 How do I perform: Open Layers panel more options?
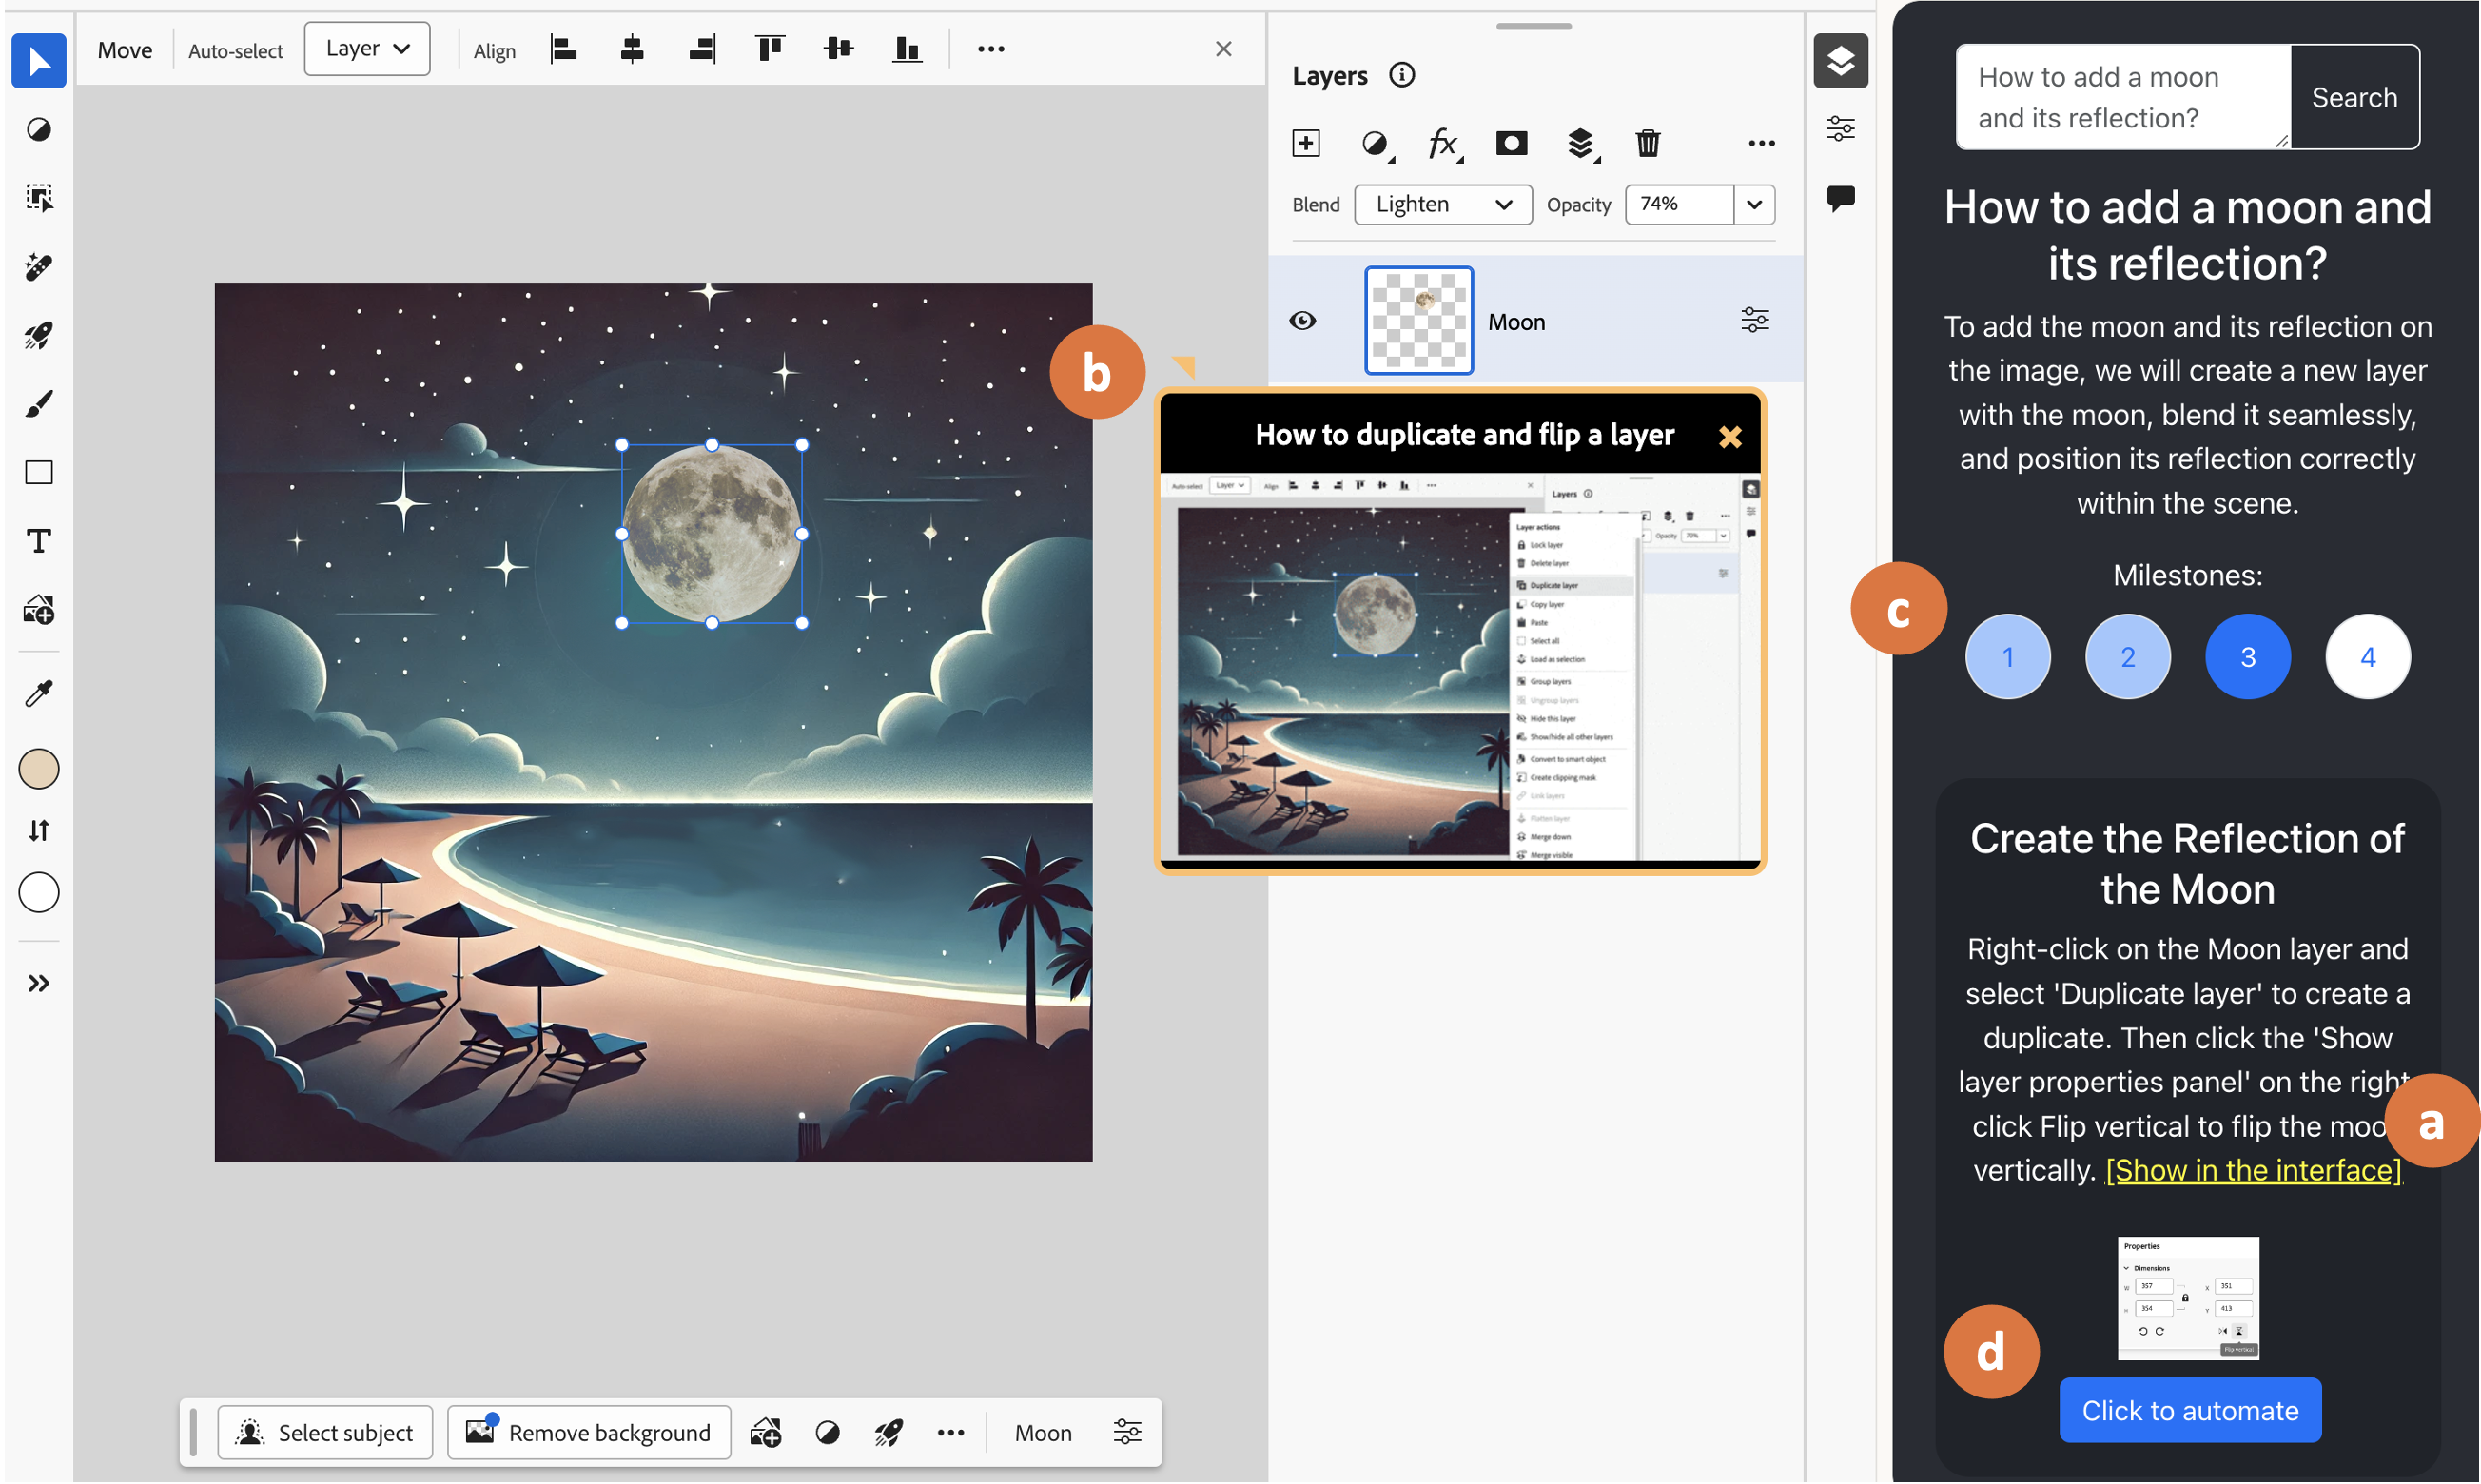coord(1762,144)
